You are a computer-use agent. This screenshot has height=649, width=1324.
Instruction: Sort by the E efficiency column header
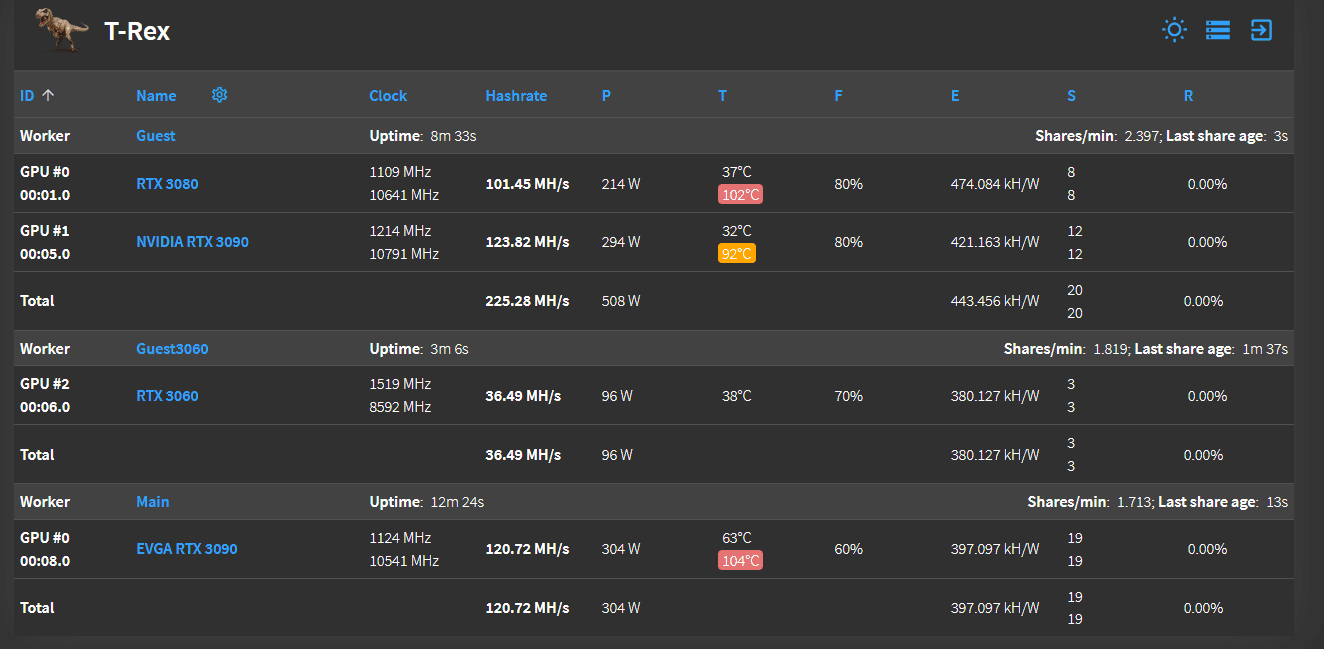(955, 96)
